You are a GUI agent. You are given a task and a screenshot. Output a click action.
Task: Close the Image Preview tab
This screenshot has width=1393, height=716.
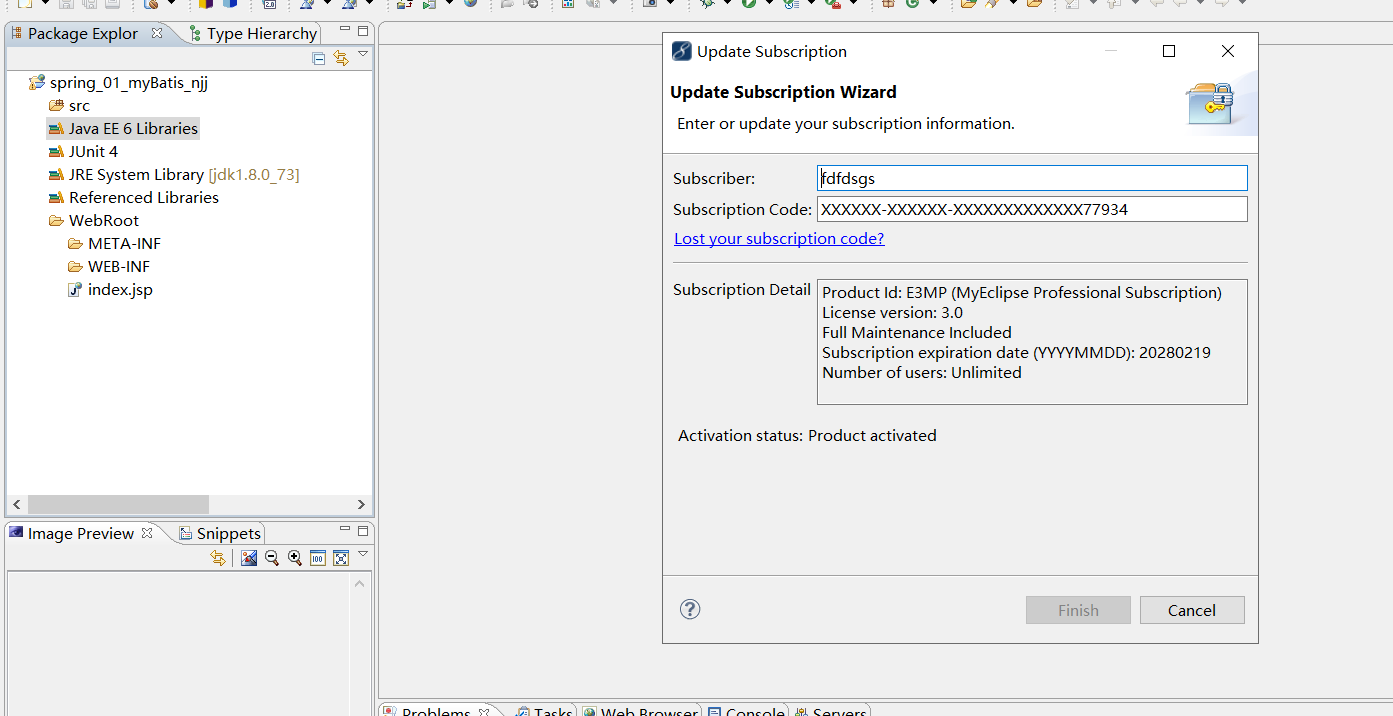point(147,533)
